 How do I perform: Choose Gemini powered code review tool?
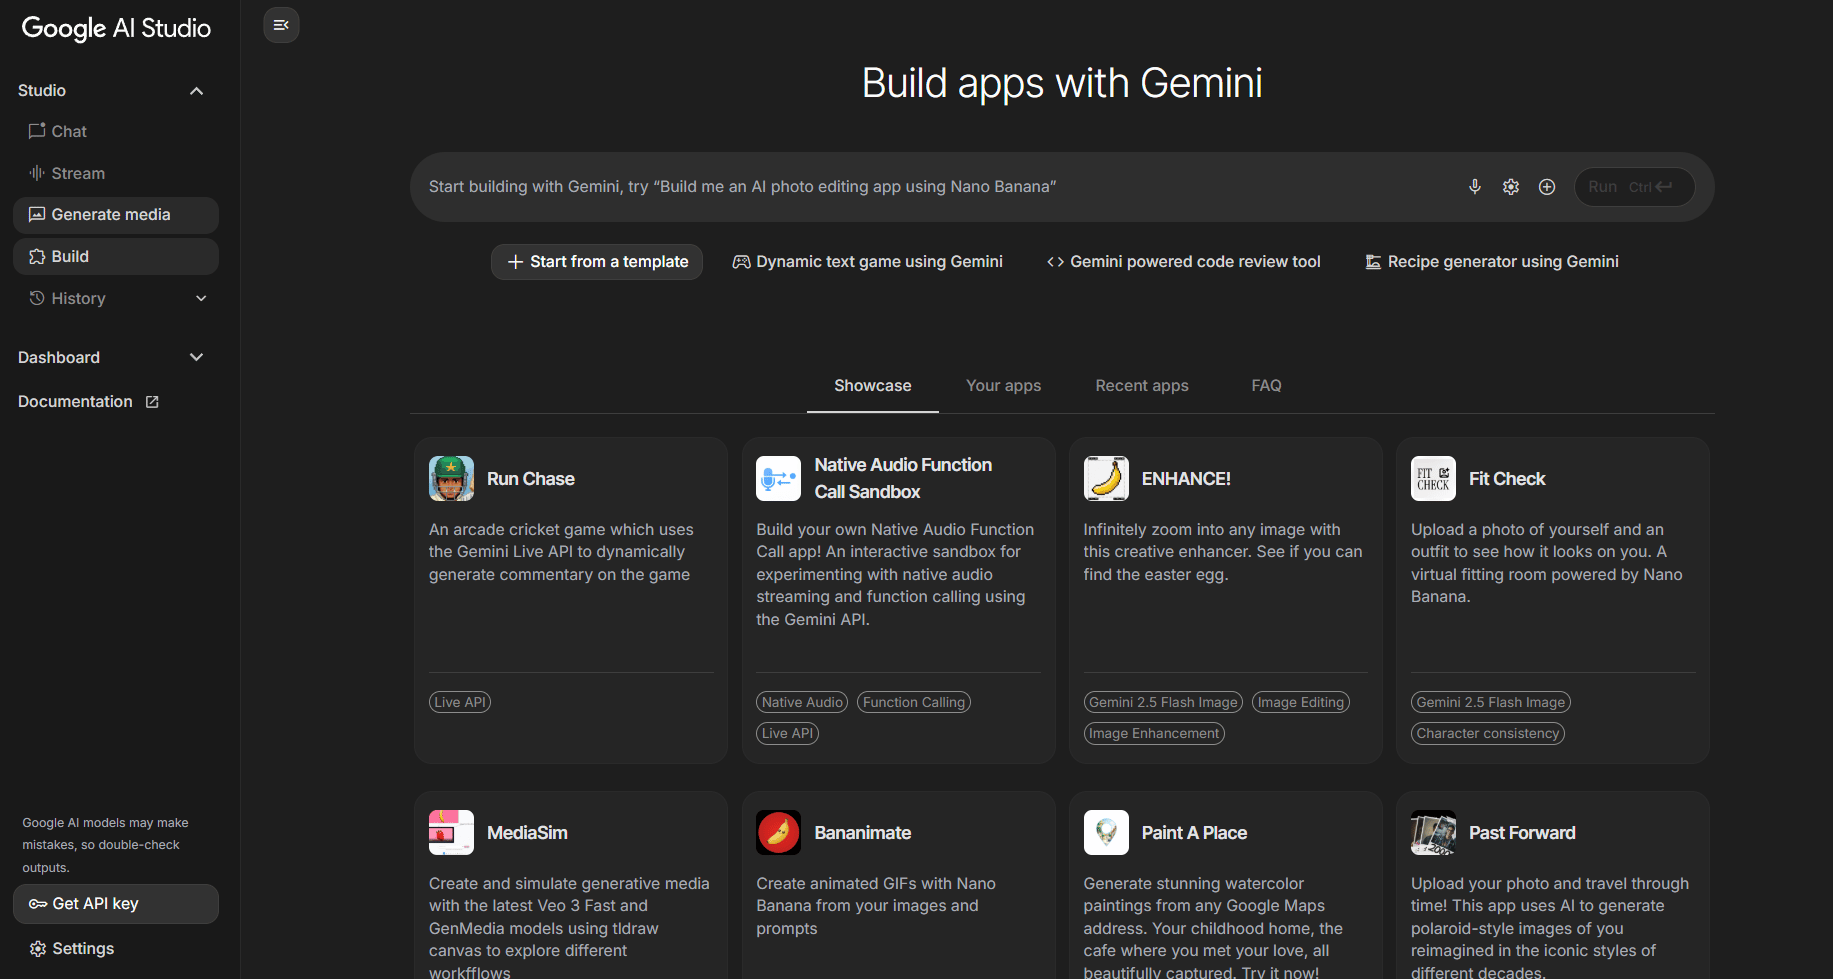pyautogui.click(x=1184, y=262)
